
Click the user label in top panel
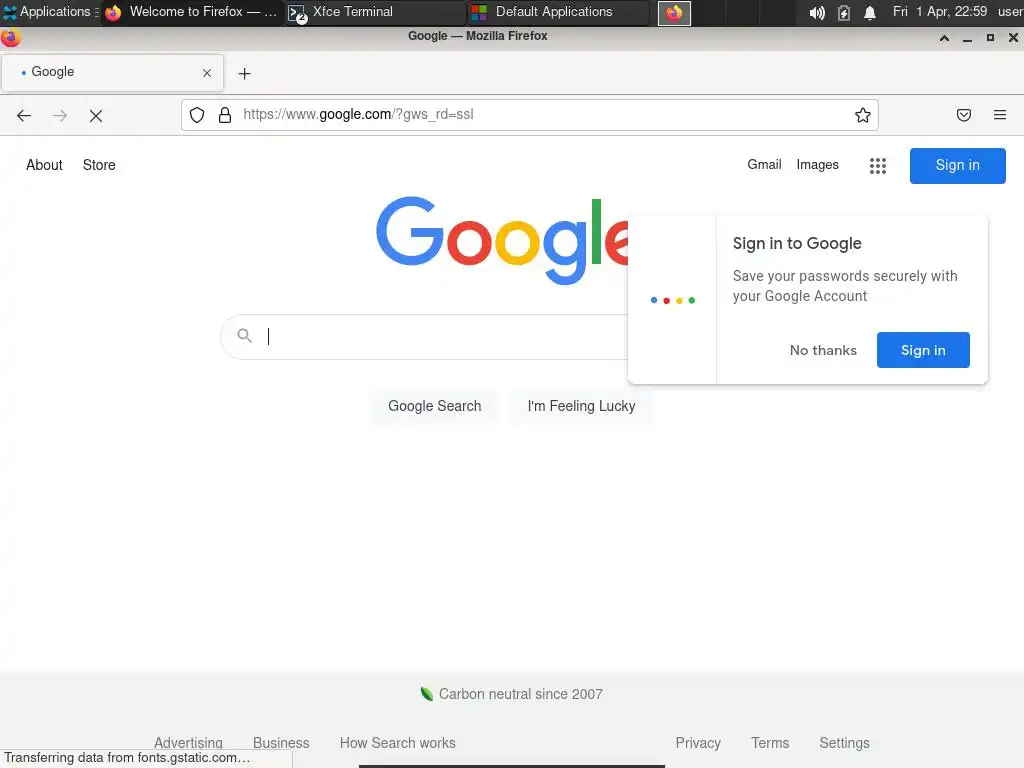1010,12
